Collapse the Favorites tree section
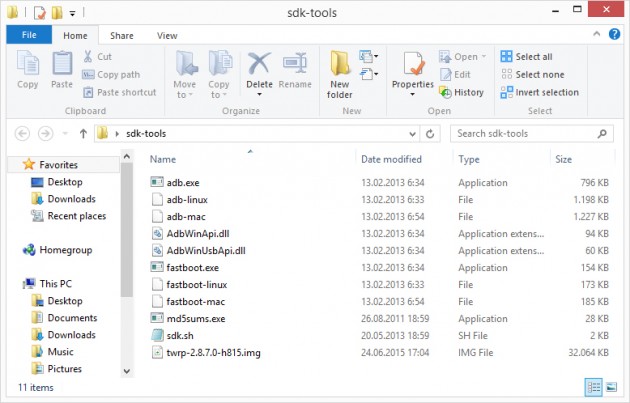The height and width of the screenshot is (403, 630). (x=13, y=165)
